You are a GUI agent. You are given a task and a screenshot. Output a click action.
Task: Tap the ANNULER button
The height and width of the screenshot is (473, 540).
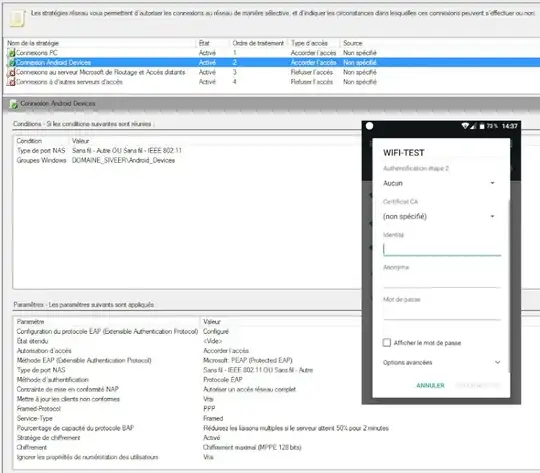coord(430,385)
